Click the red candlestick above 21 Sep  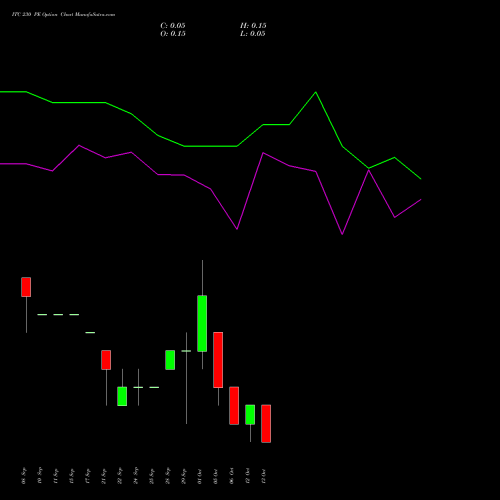click(x=106, y=360)
